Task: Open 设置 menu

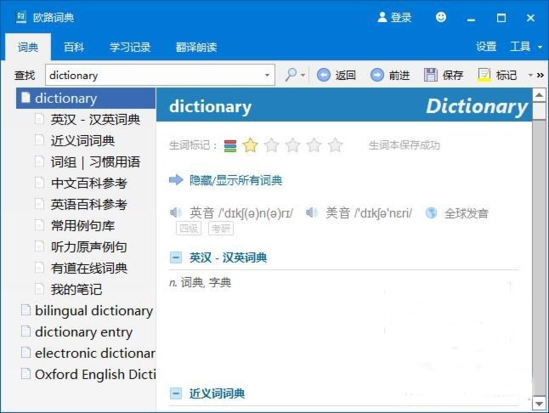Action: (486, 46)
